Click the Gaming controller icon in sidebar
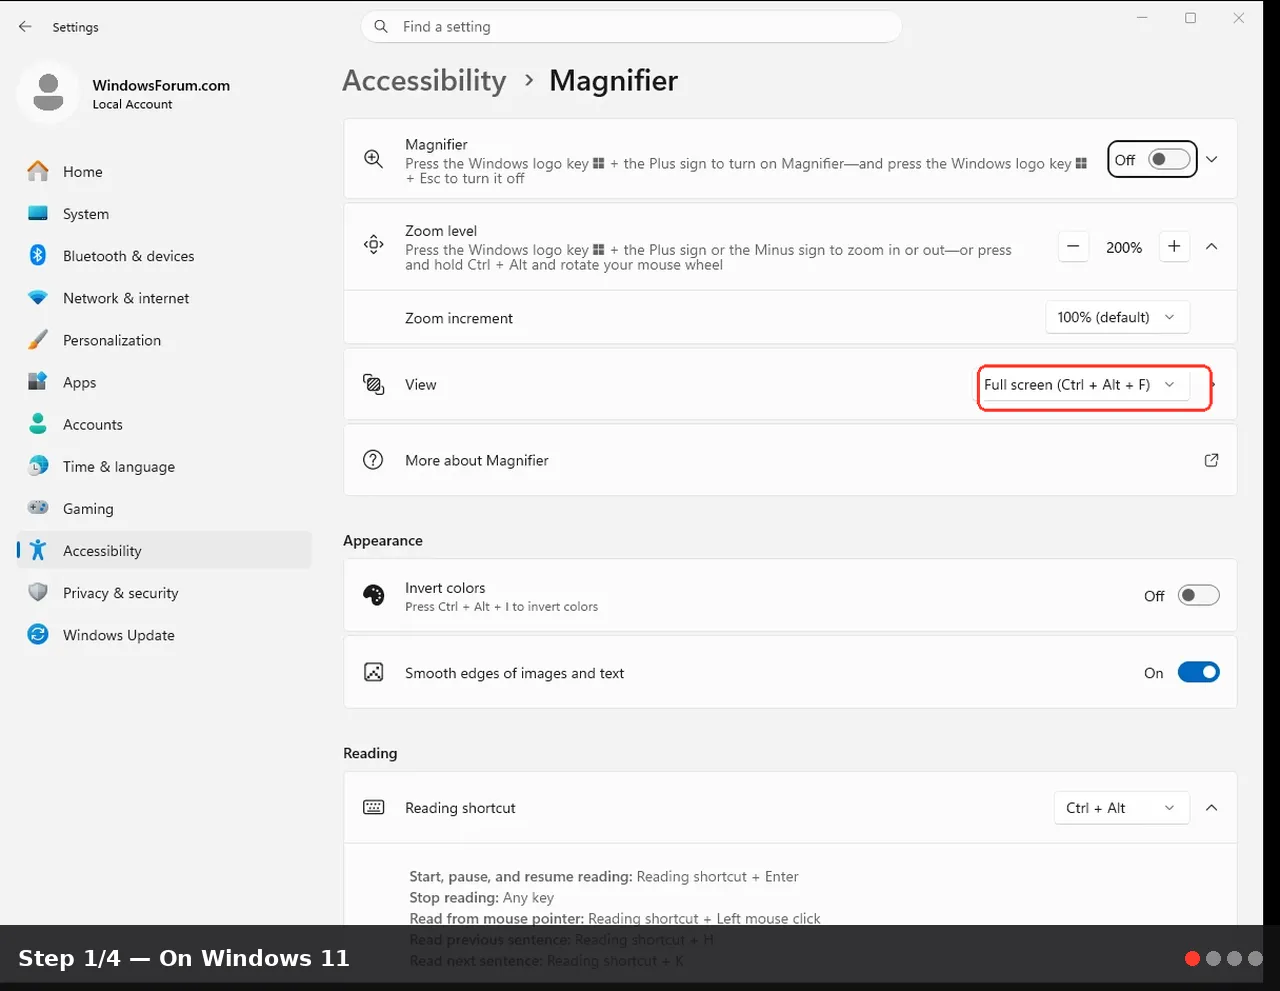1280x991 pixels. click(x=38, y=508)
